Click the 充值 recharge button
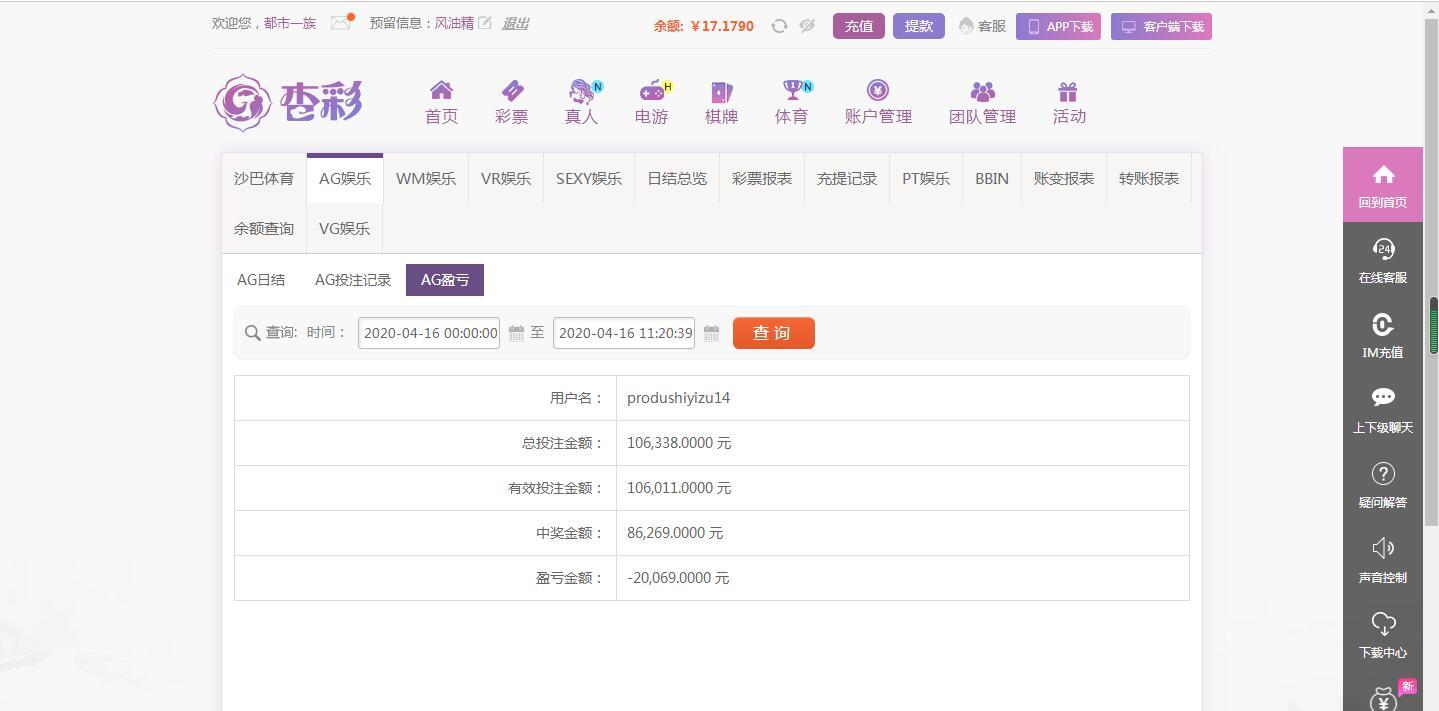 tap(859, 26)
